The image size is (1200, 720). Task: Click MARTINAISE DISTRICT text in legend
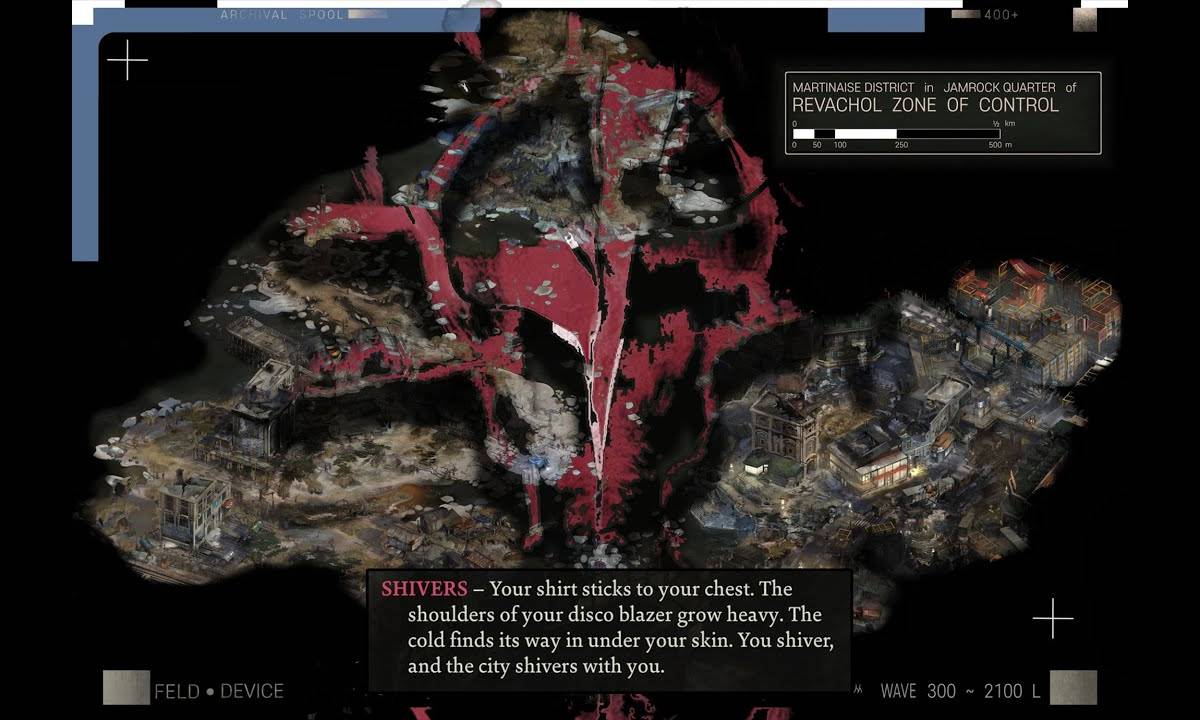853,88
